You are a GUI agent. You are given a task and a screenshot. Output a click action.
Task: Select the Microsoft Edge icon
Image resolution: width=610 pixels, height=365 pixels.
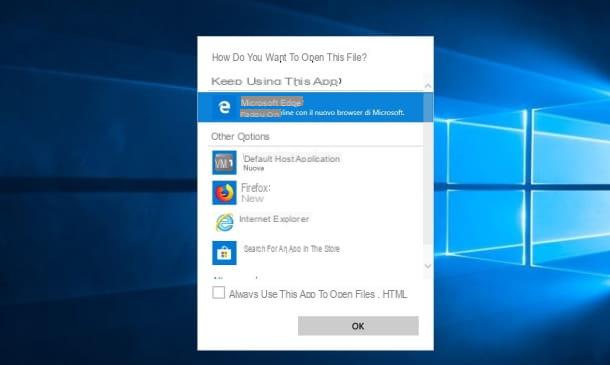pyautogui.click(x=224, y=107)
